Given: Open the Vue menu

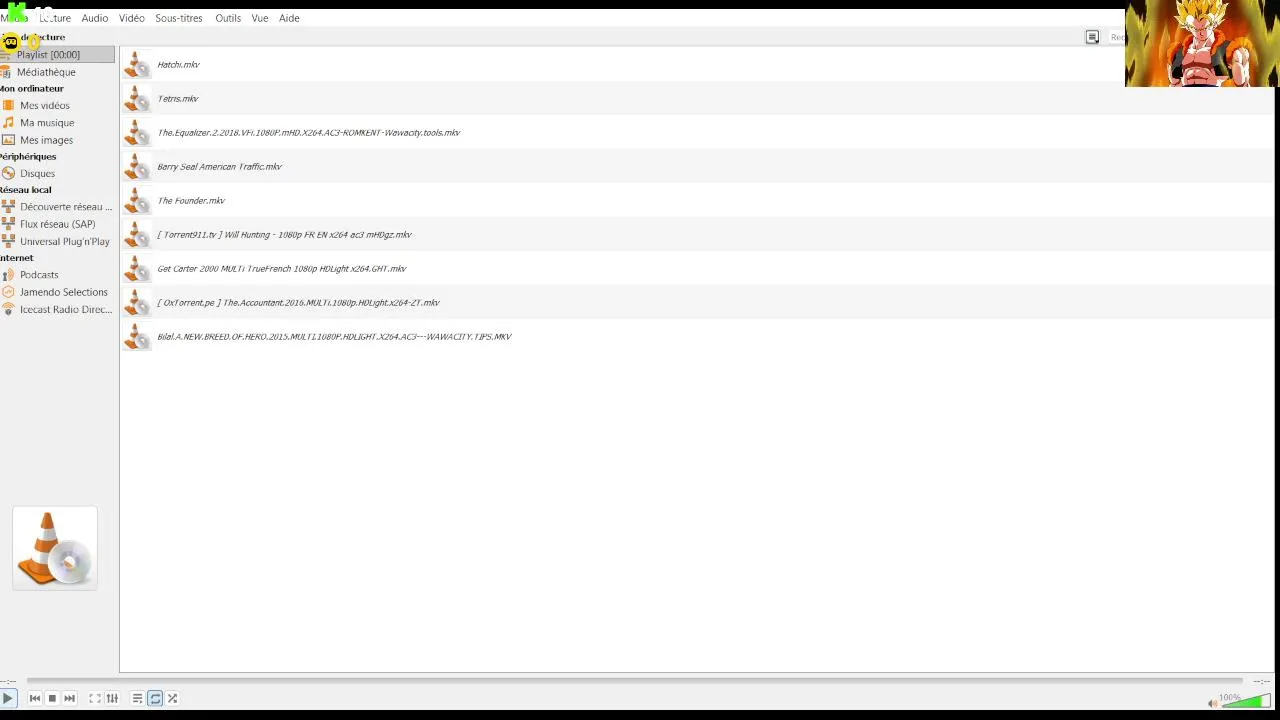Looking at the screenshot, I should (260, 18).
